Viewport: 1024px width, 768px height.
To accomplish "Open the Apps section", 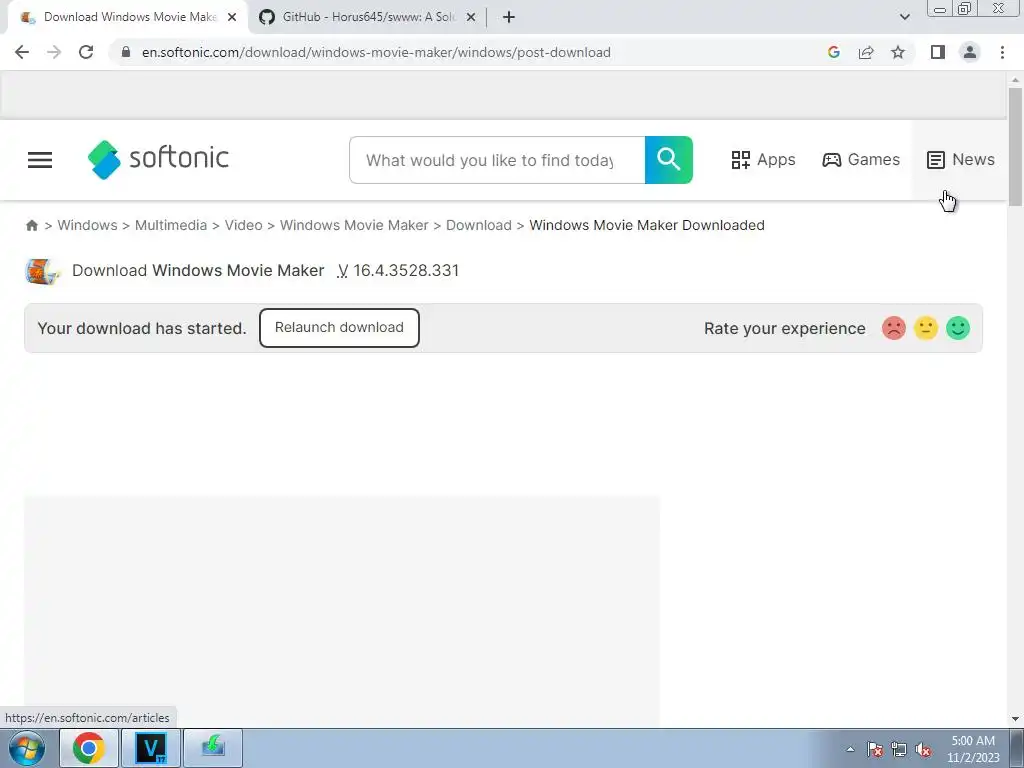I will pos(763,160).
